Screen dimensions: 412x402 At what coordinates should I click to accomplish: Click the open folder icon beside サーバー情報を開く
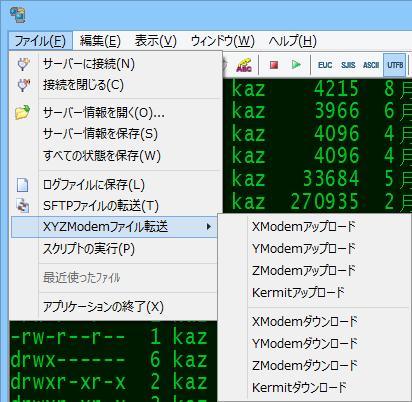pos(23,113)
